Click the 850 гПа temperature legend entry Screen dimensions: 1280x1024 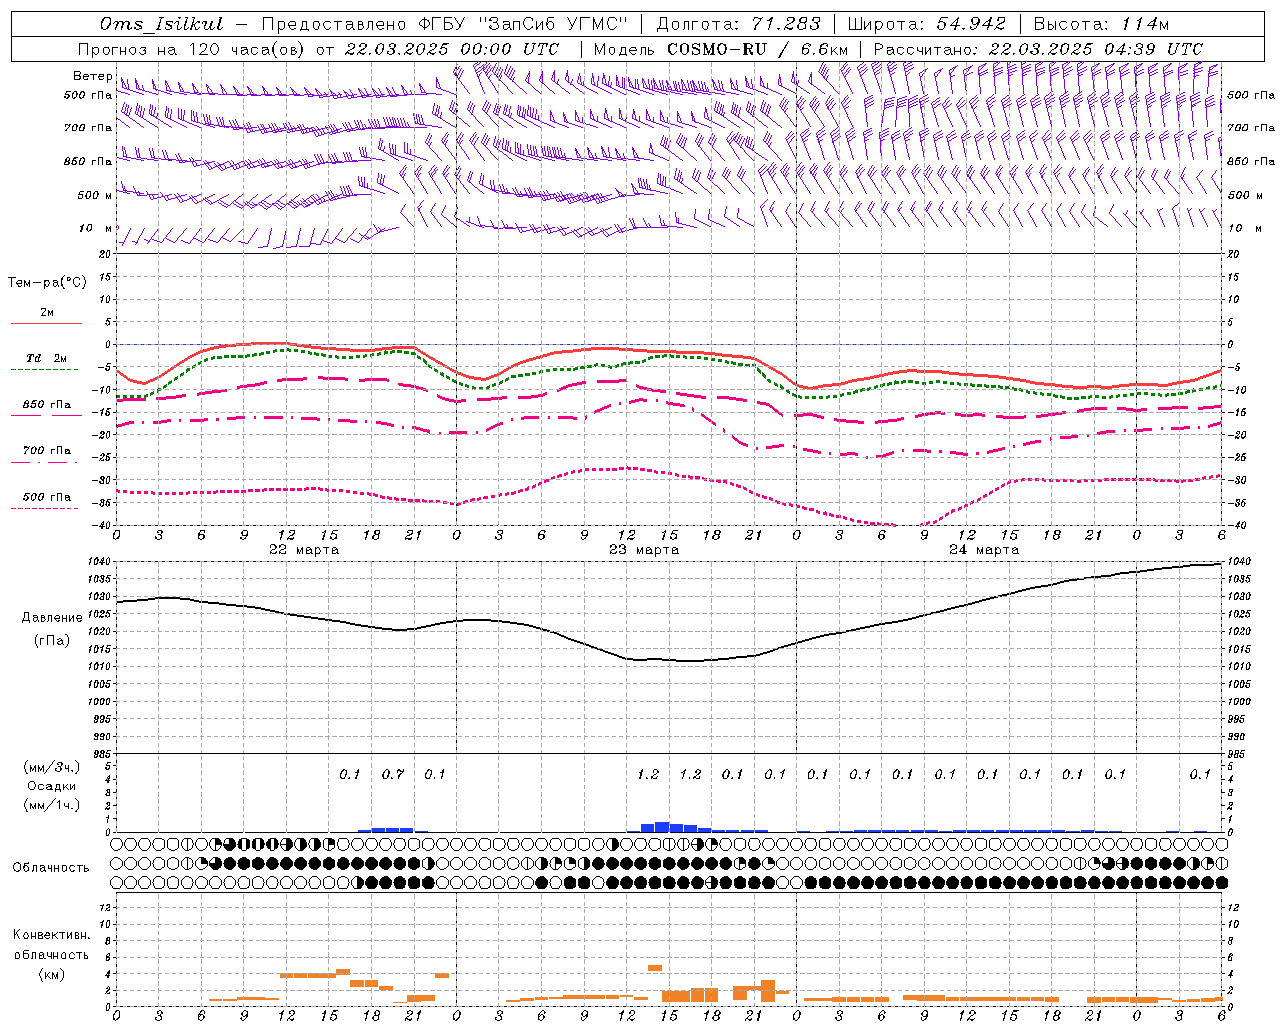[x=47, y=405]
